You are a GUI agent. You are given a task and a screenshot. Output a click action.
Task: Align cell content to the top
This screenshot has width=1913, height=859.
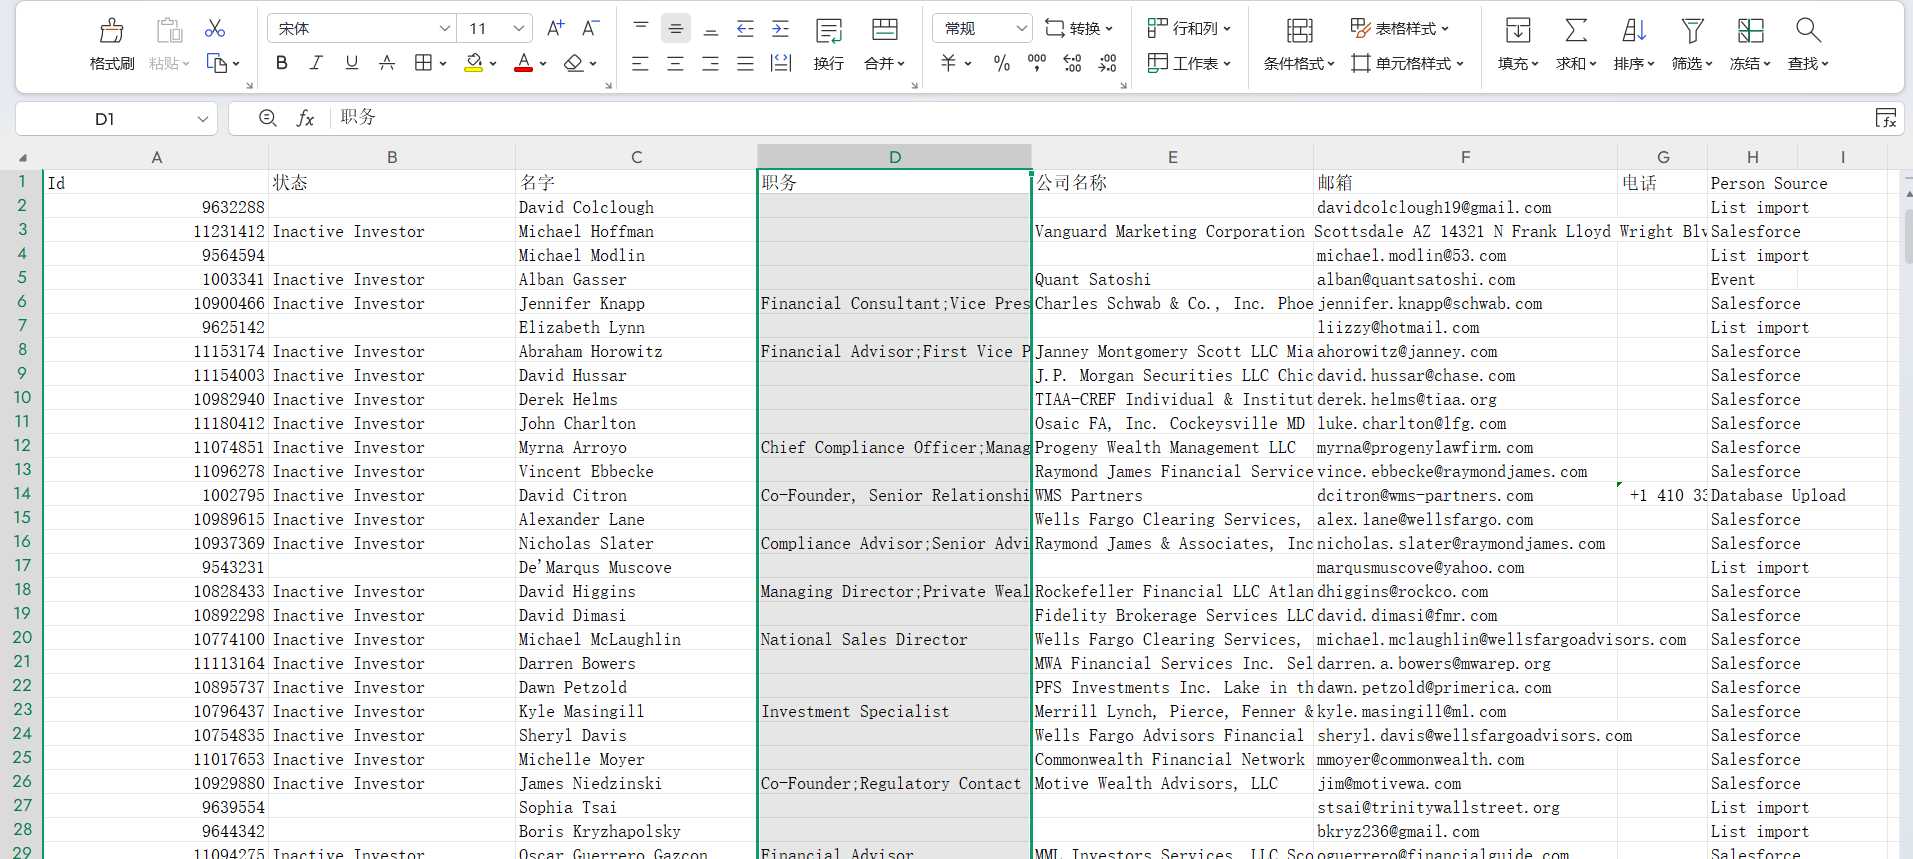pos(641,28)
